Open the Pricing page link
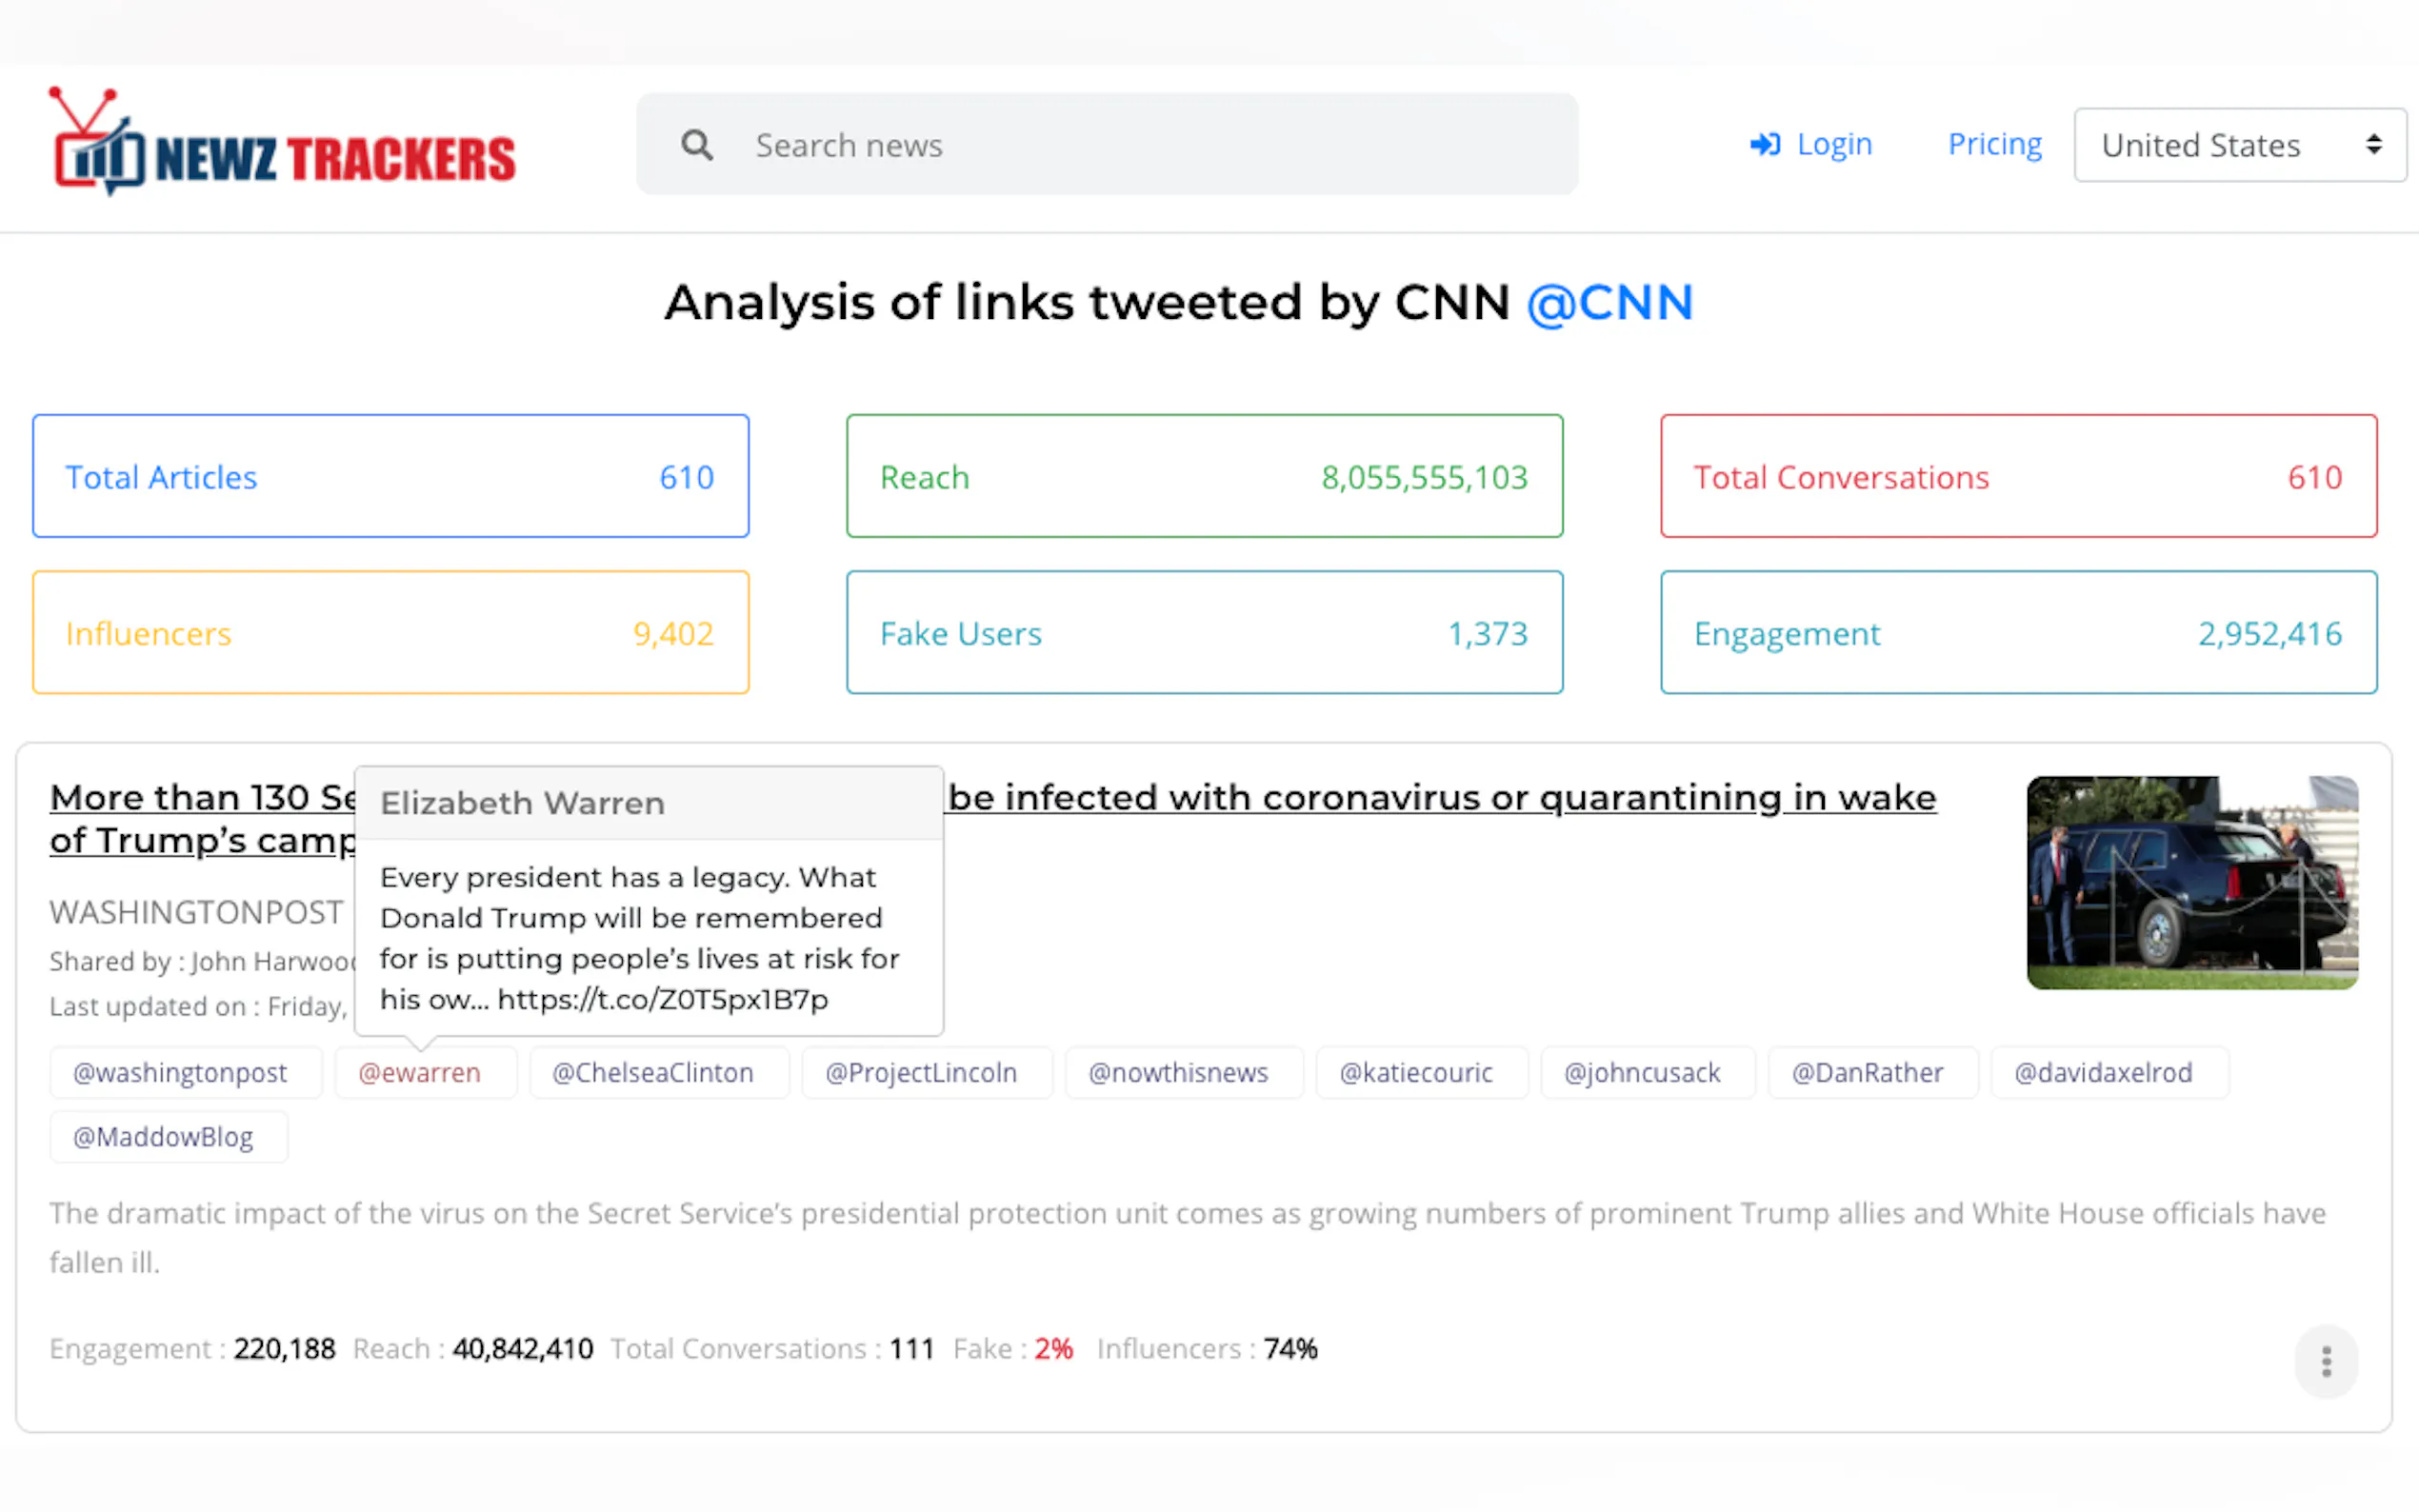The image size is (2419, 1512). pyautogui.click(x=1994, y=145)
